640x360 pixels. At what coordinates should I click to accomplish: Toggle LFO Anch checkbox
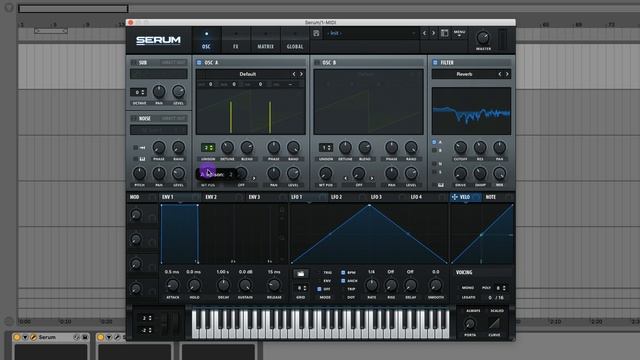343,281
